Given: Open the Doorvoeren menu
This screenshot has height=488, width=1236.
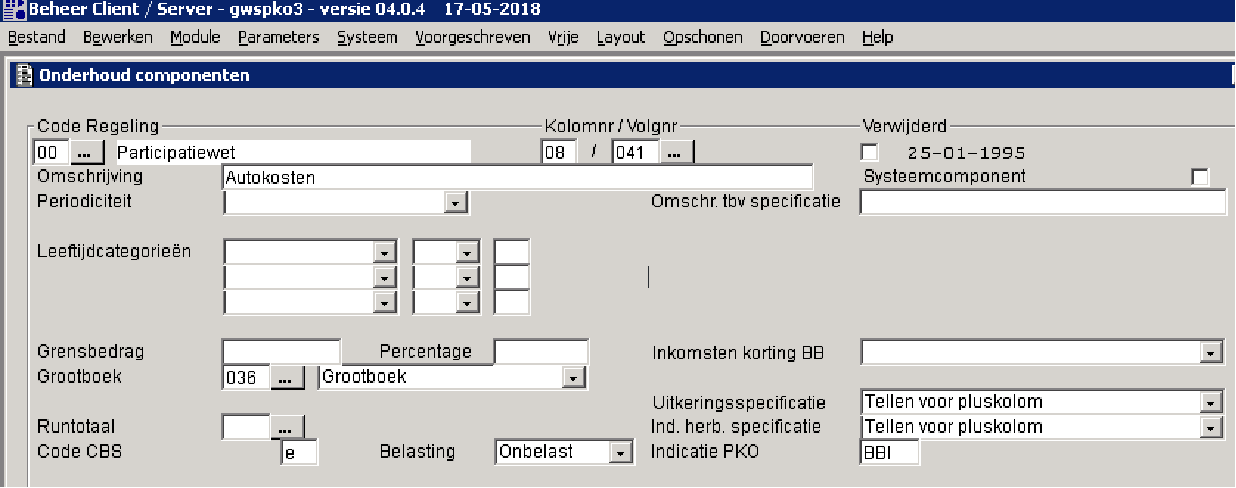Looking at the screenshot, I should 802,37.
